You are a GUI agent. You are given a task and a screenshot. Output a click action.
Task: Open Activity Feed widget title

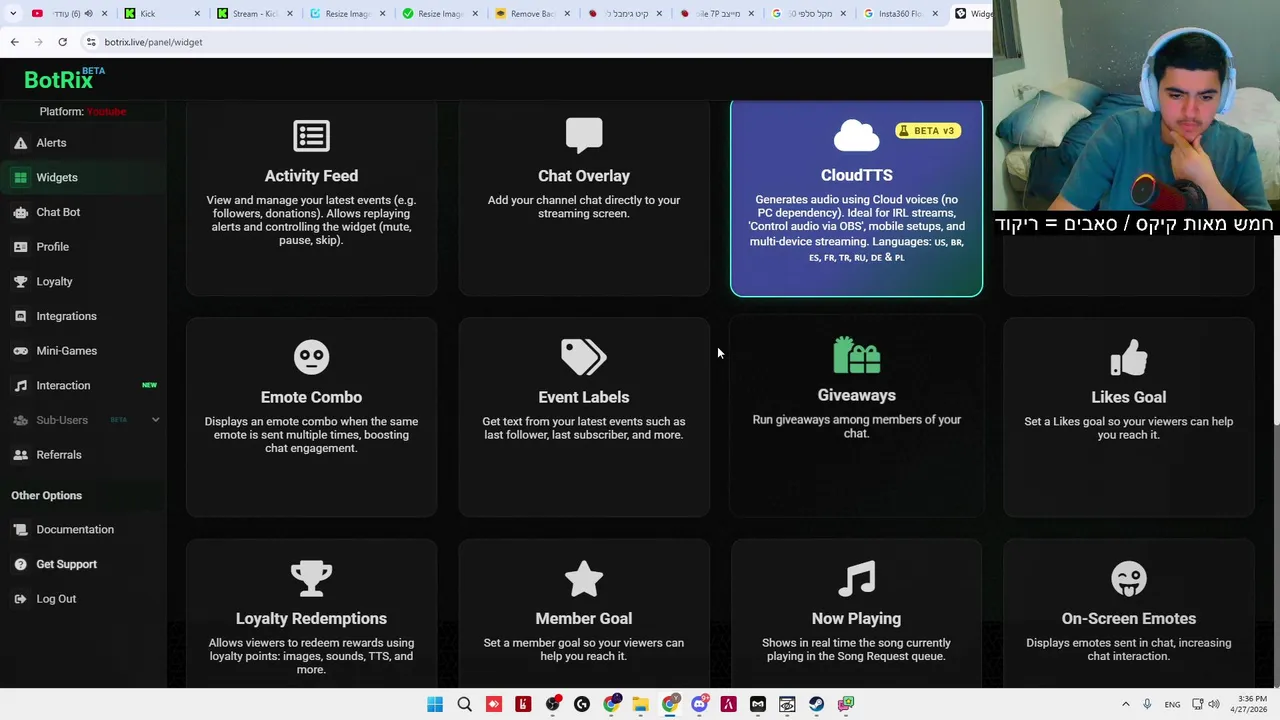(311, 176)
